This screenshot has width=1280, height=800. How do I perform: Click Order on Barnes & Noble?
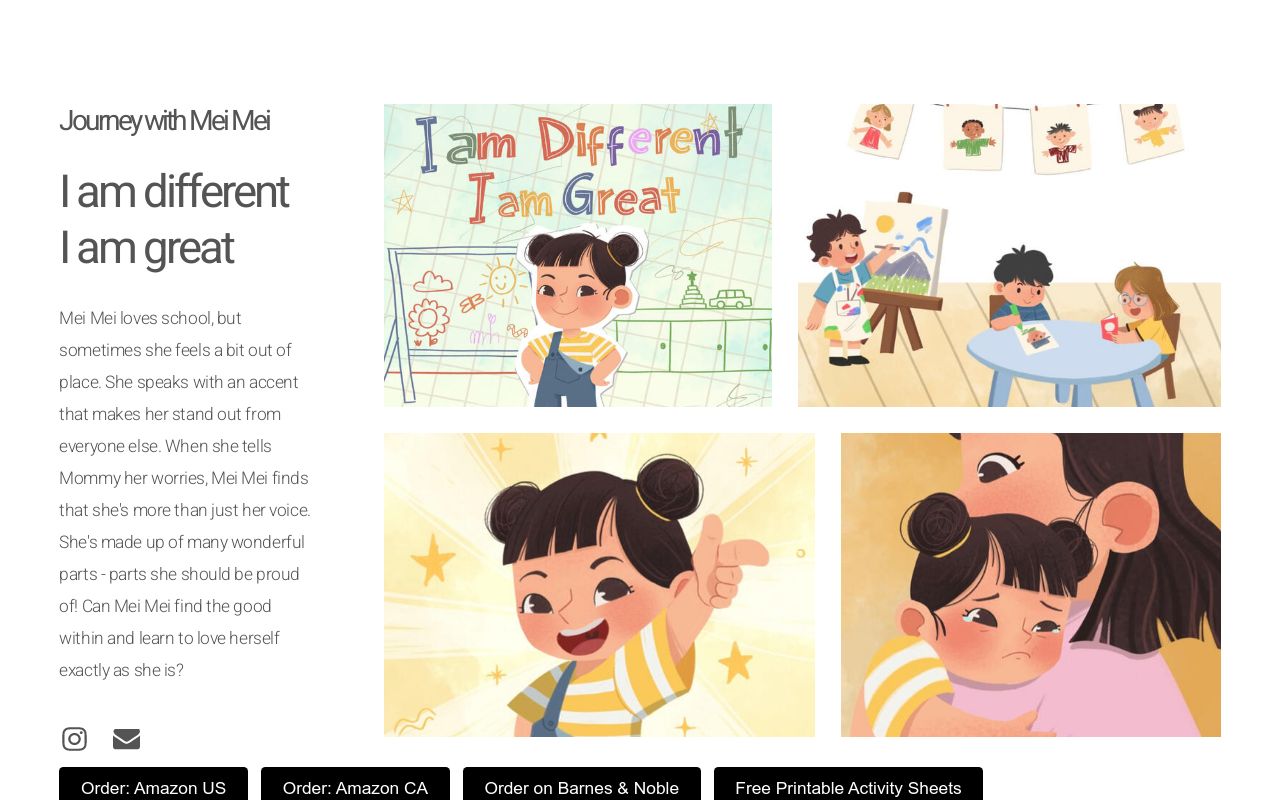581,786
